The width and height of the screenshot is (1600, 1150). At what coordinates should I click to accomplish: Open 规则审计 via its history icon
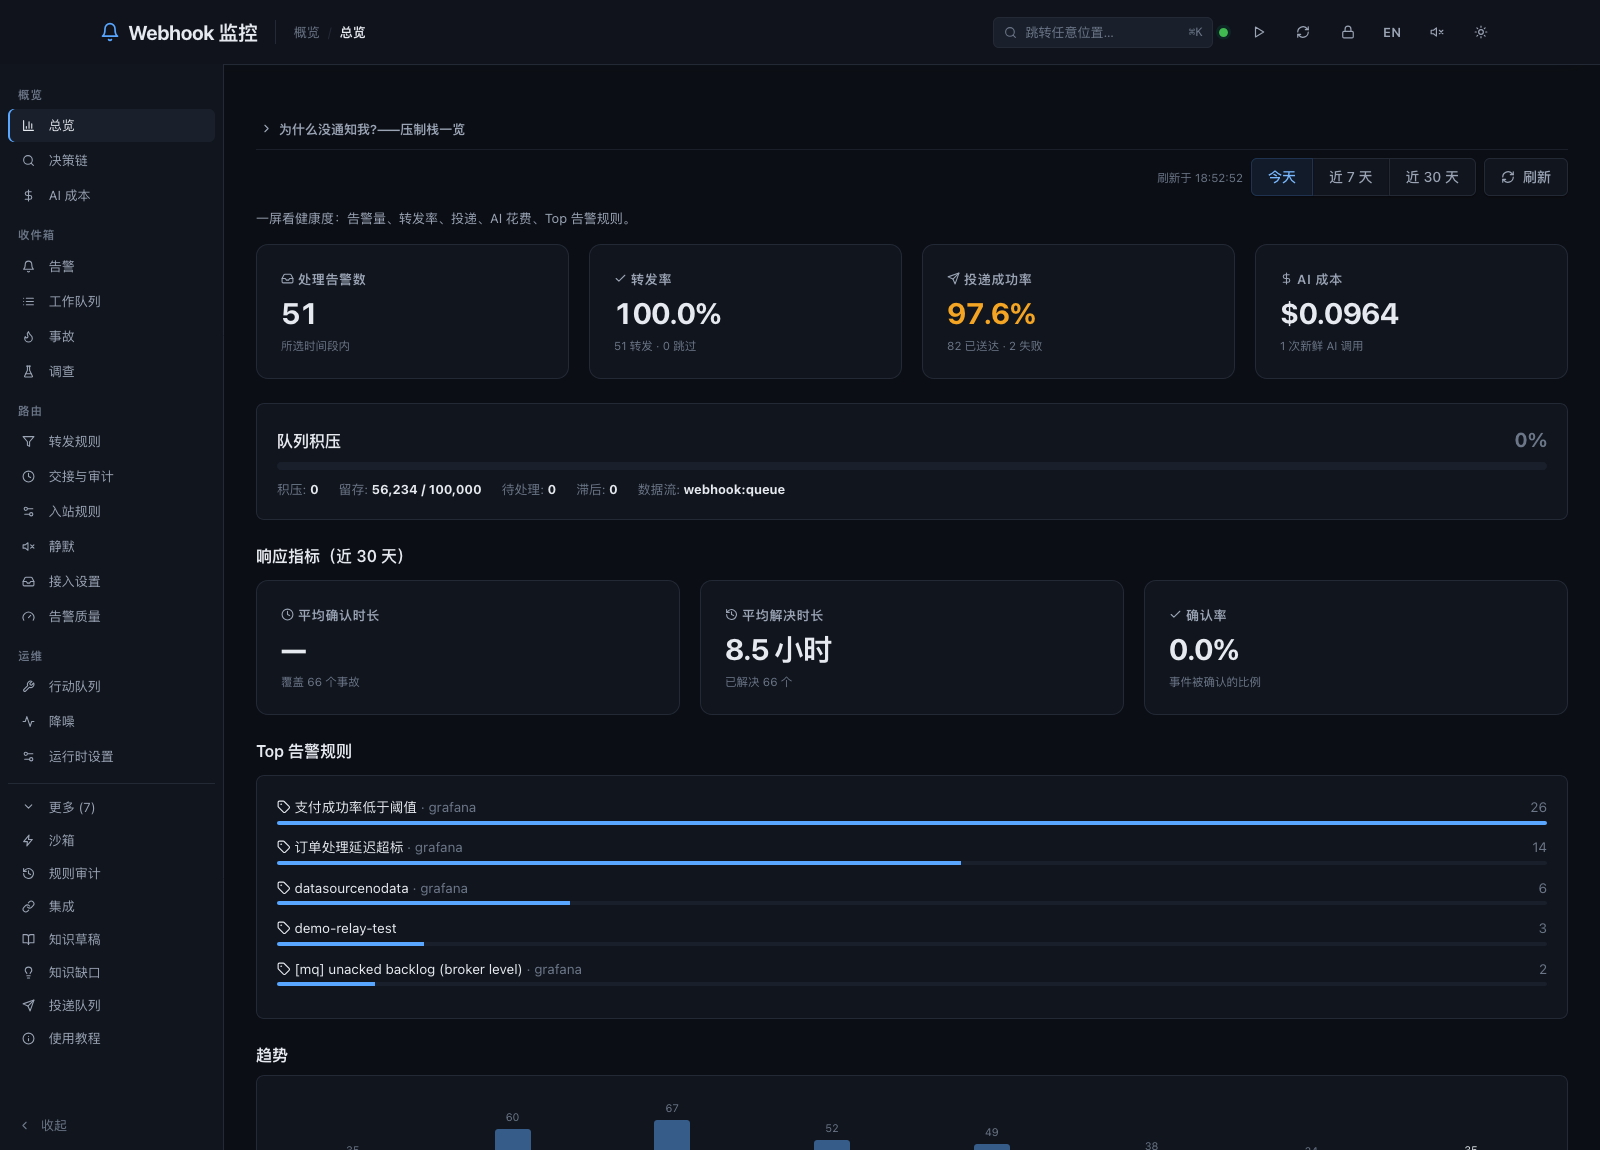pos(28,873)
